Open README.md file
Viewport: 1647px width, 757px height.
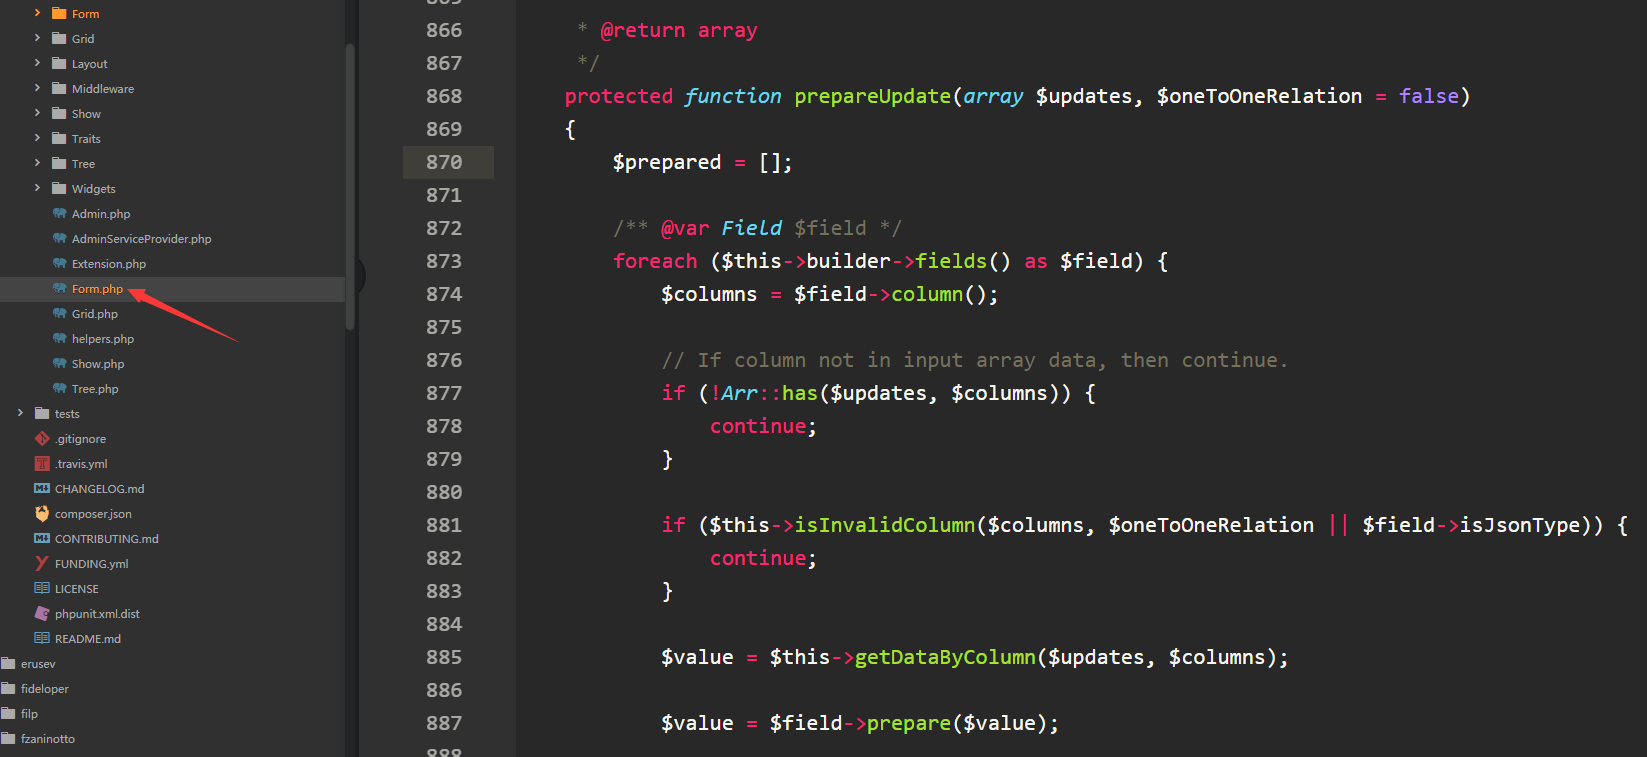pyautogui.click(x=88, y=639)
